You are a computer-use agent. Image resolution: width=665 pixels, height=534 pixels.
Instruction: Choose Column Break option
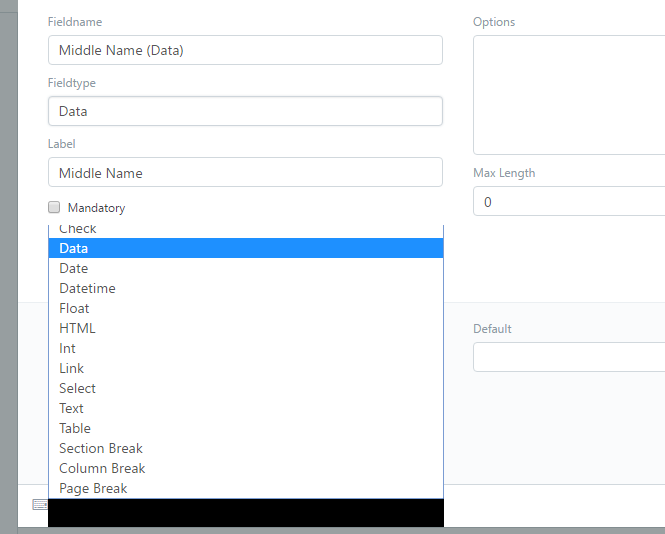[246, 468]
